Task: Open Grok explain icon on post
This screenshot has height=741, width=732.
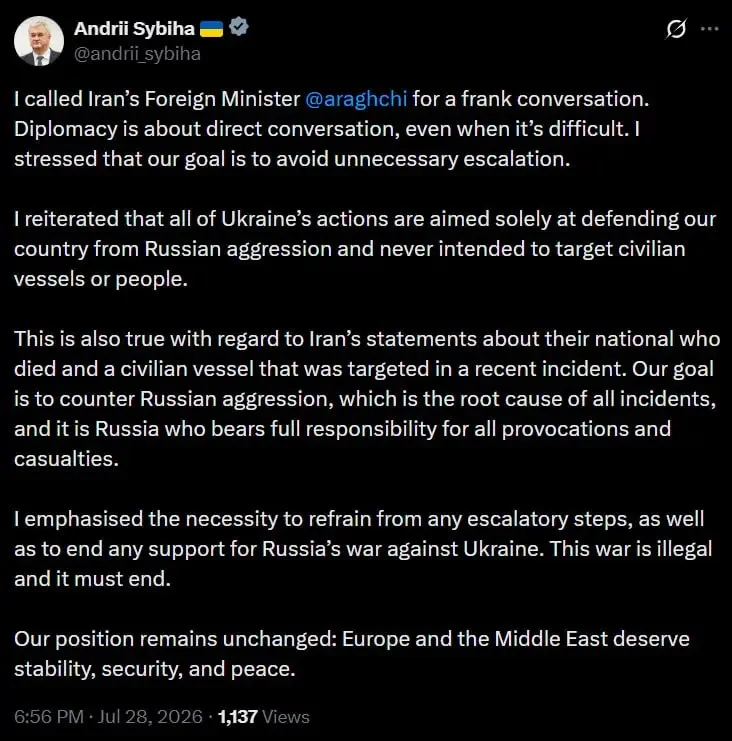Action: 676,29
